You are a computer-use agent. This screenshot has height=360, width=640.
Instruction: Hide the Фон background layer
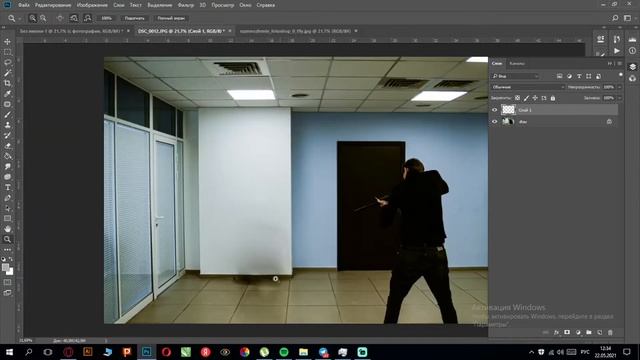point(494,122)
